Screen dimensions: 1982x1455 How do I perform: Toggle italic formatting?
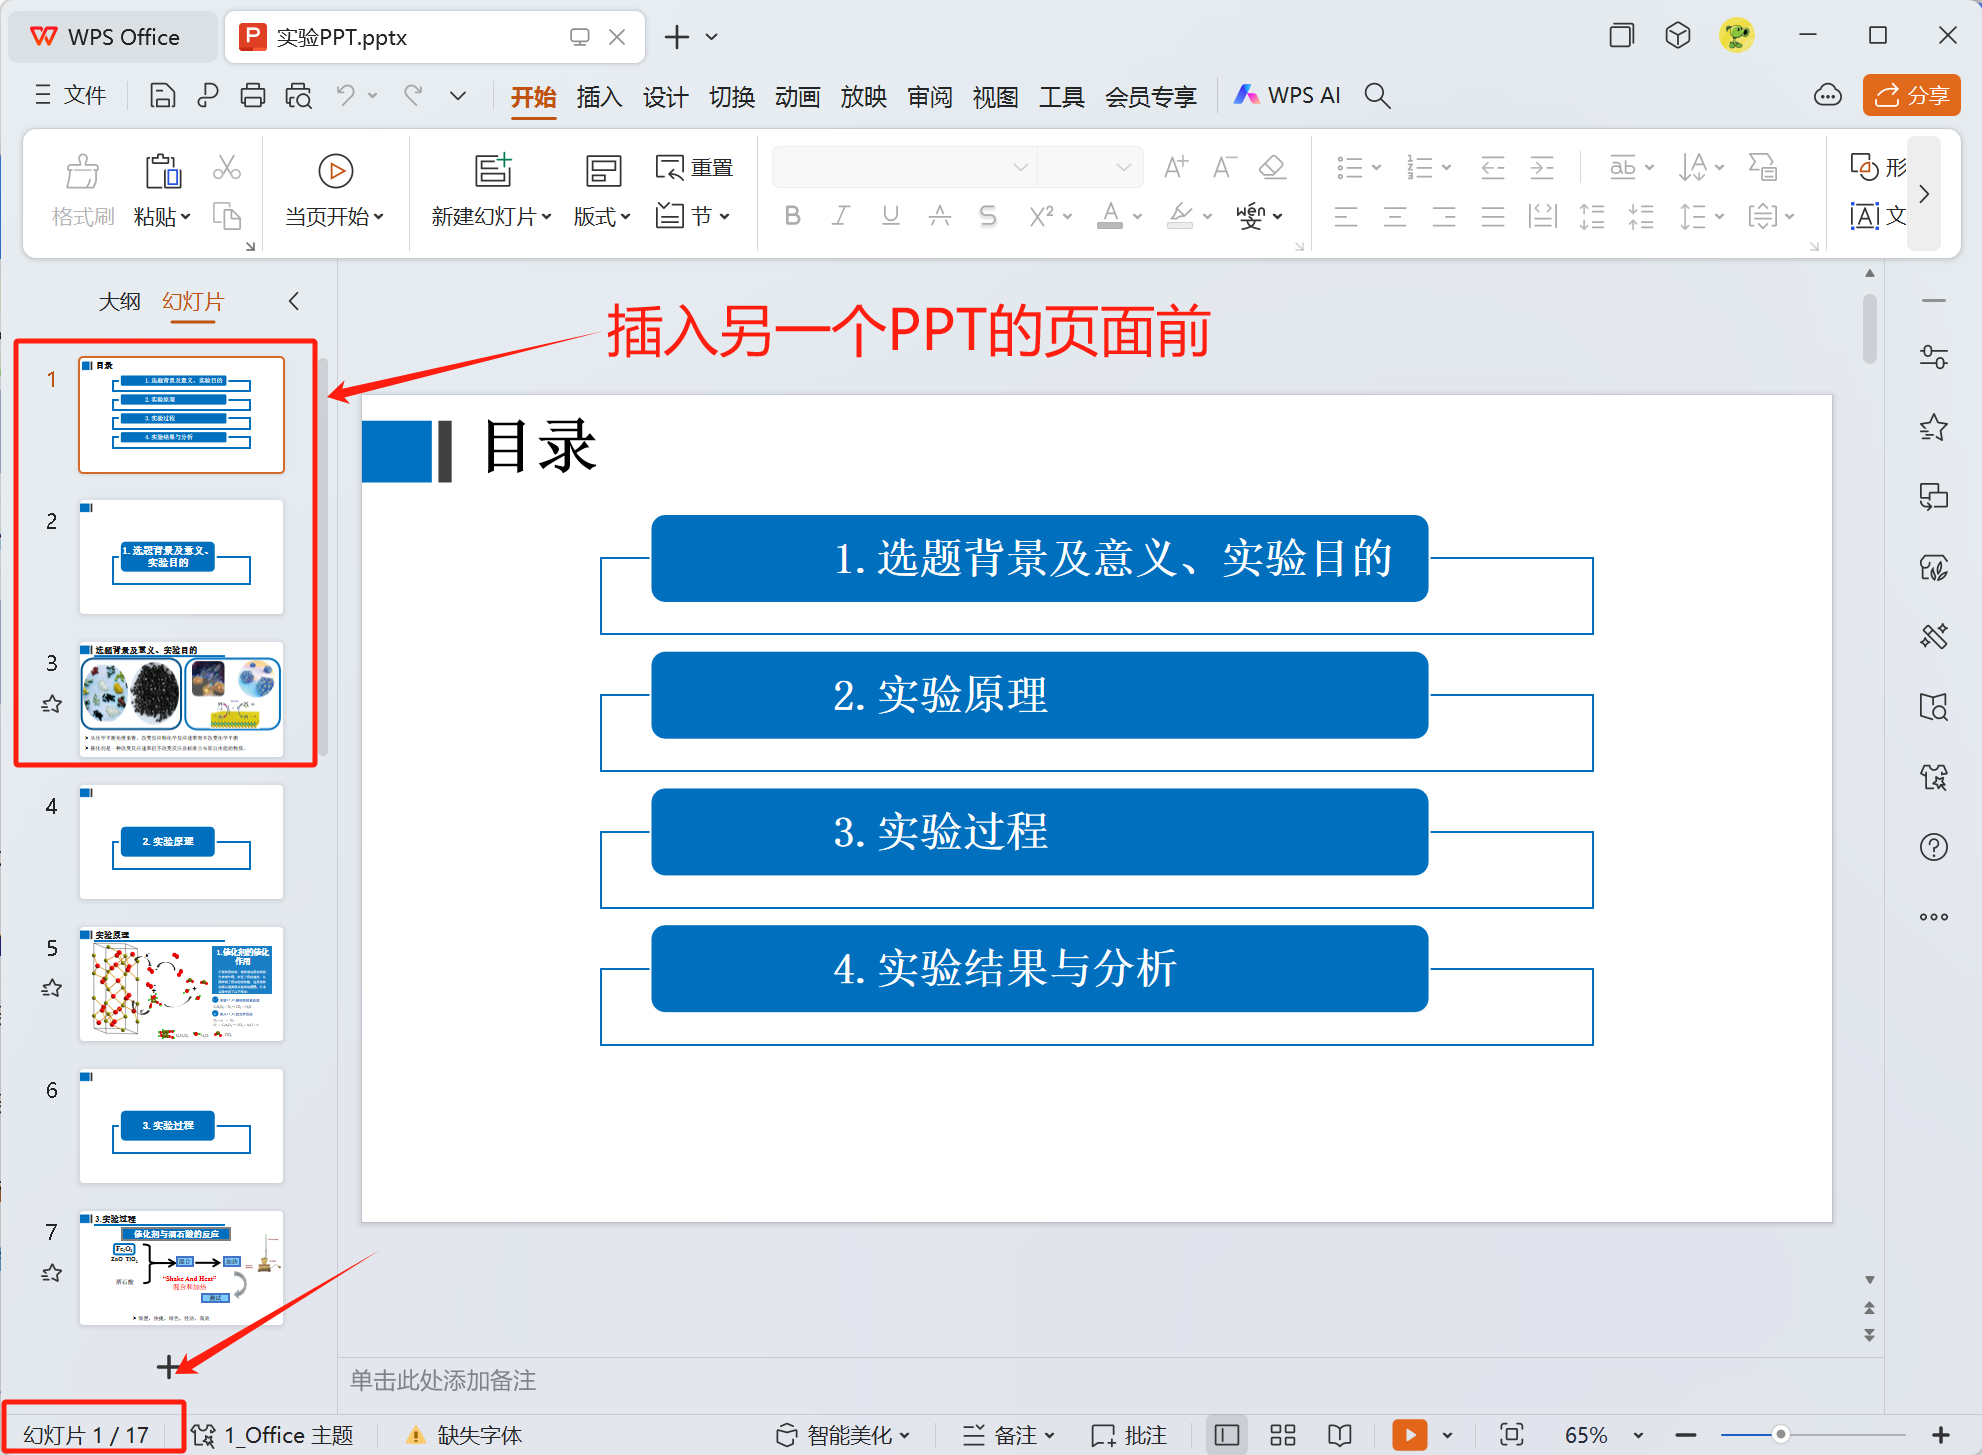840,215
